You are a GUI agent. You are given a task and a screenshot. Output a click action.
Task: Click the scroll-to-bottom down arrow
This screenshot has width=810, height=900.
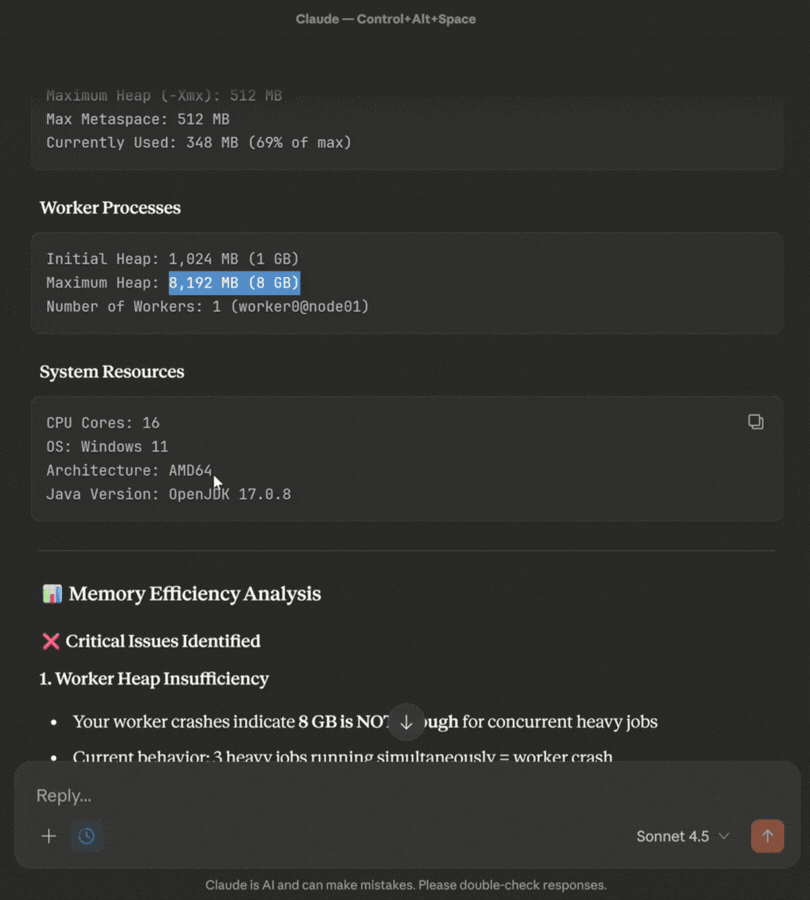tap(406, 722)
